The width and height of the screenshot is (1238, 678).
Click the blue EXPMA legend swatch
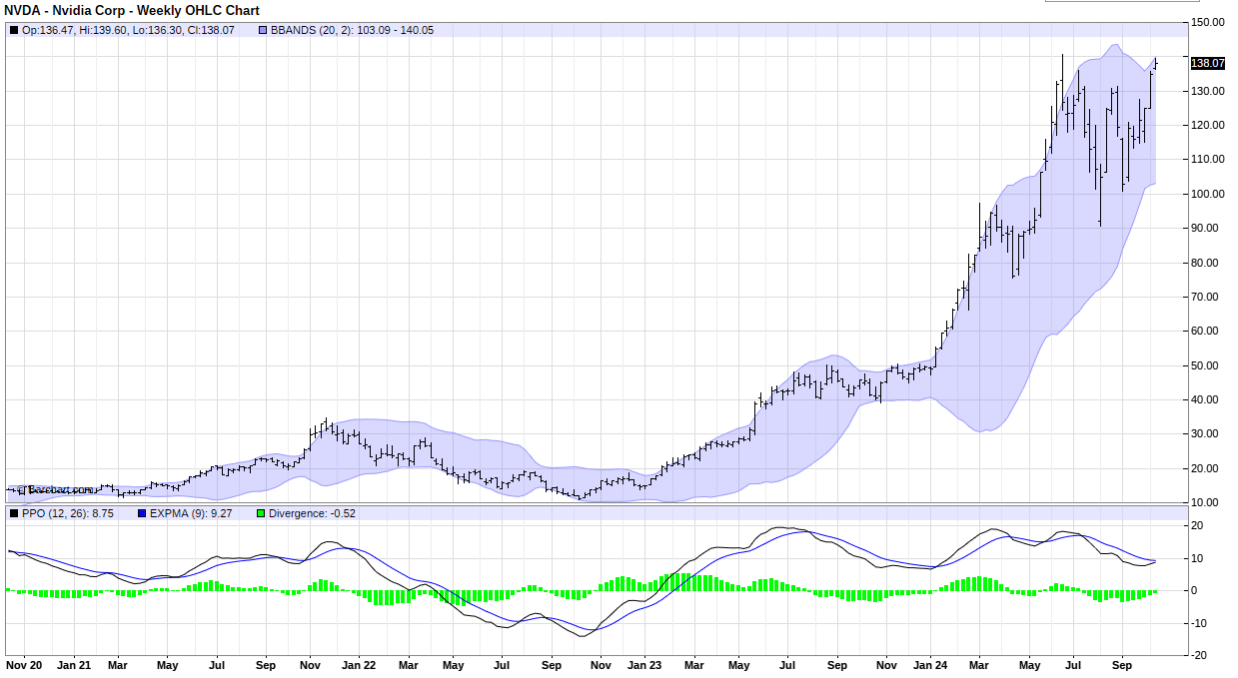tap(140, 513)
